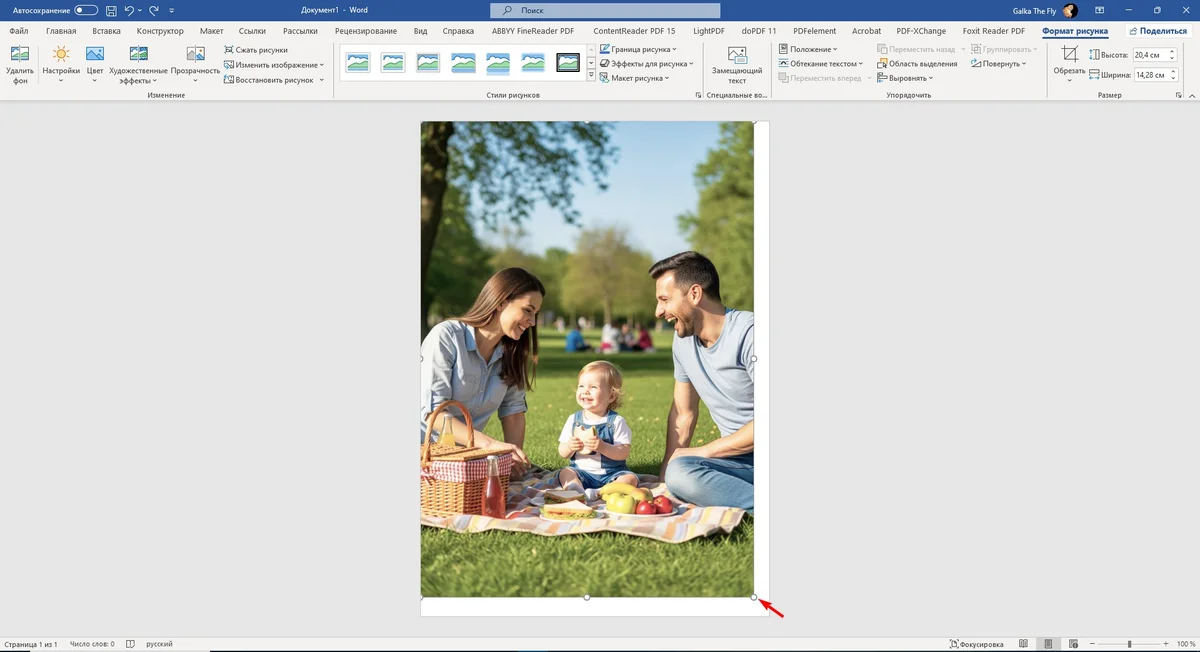Open the Эффекты для рисунка dropdown
1200x652 pixels.
(647, 64)
